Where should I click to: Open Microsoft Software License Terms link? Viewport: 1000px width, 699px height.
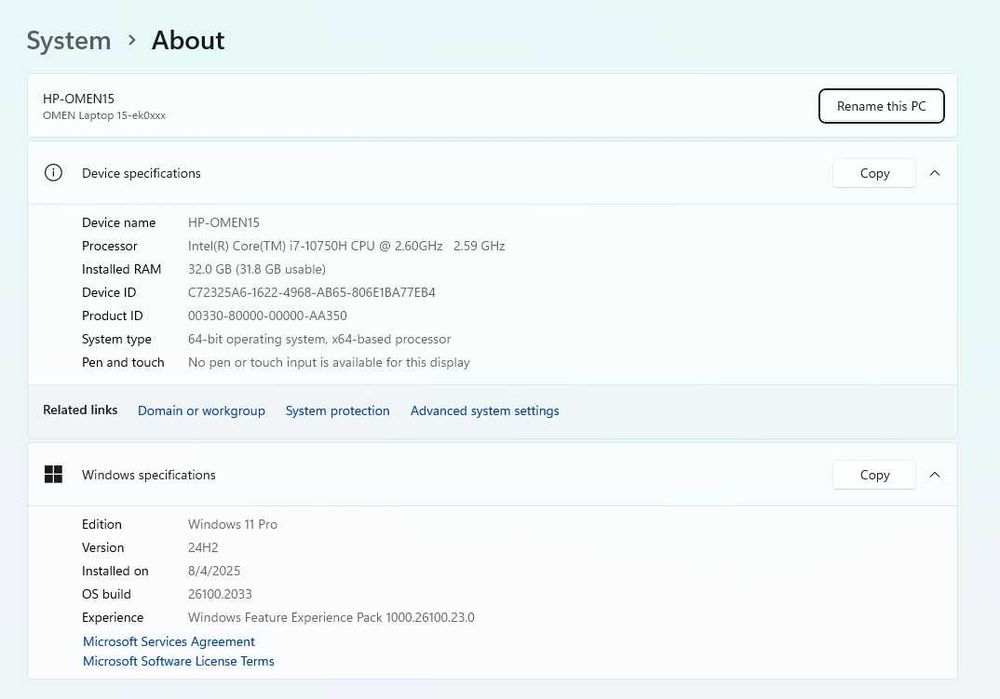coord(179,661)
